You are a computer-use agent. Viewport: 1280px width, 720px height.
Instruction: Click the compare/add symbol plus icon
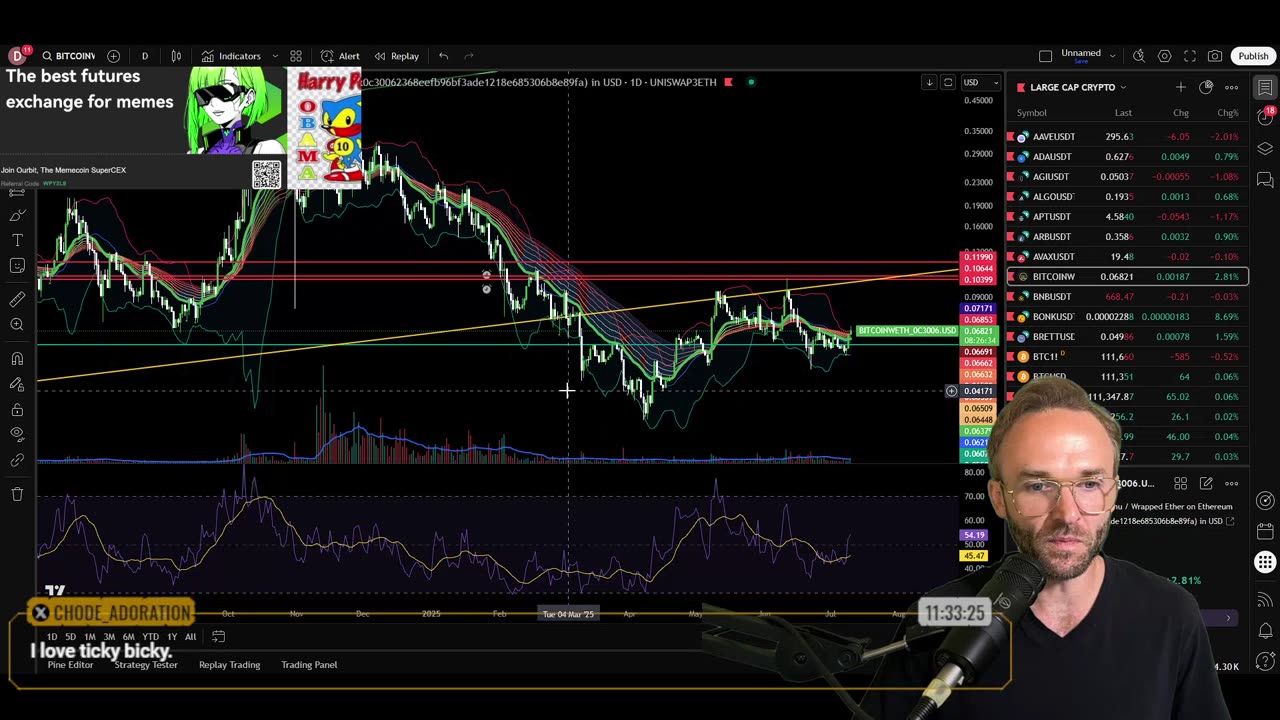(113, 56)
